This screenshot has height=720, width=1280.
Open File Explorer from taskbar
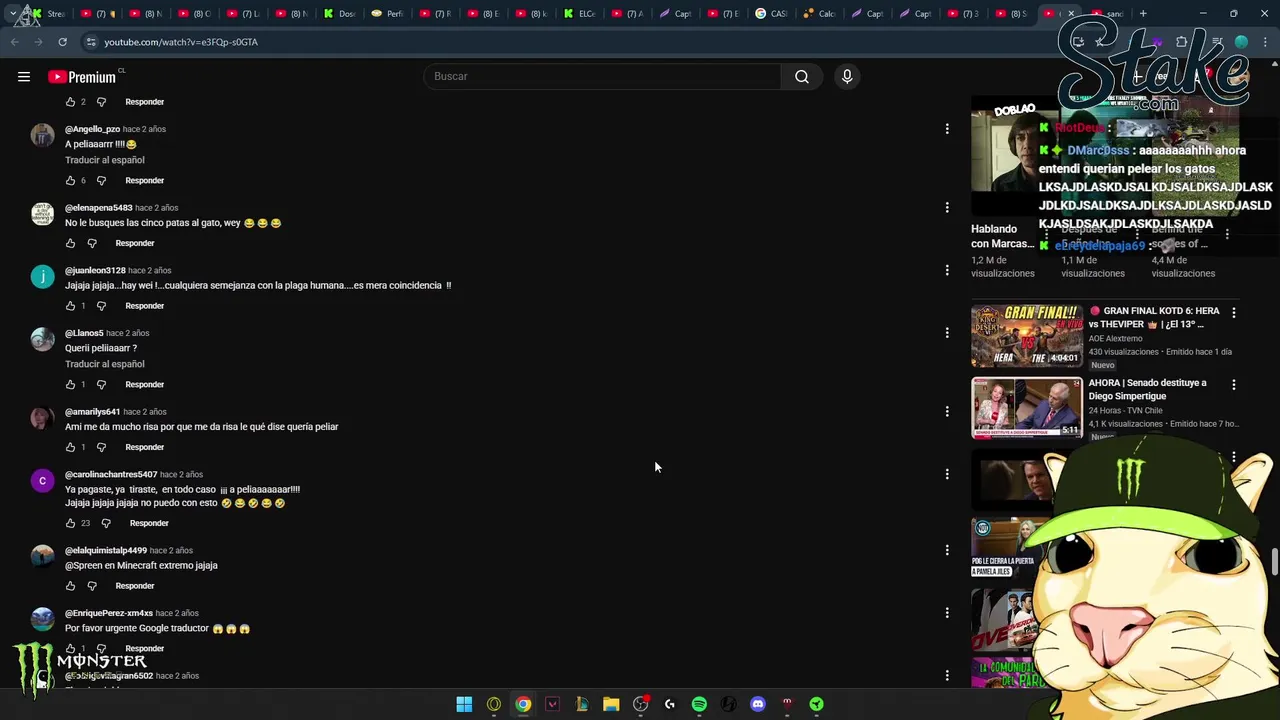[611, 704]
